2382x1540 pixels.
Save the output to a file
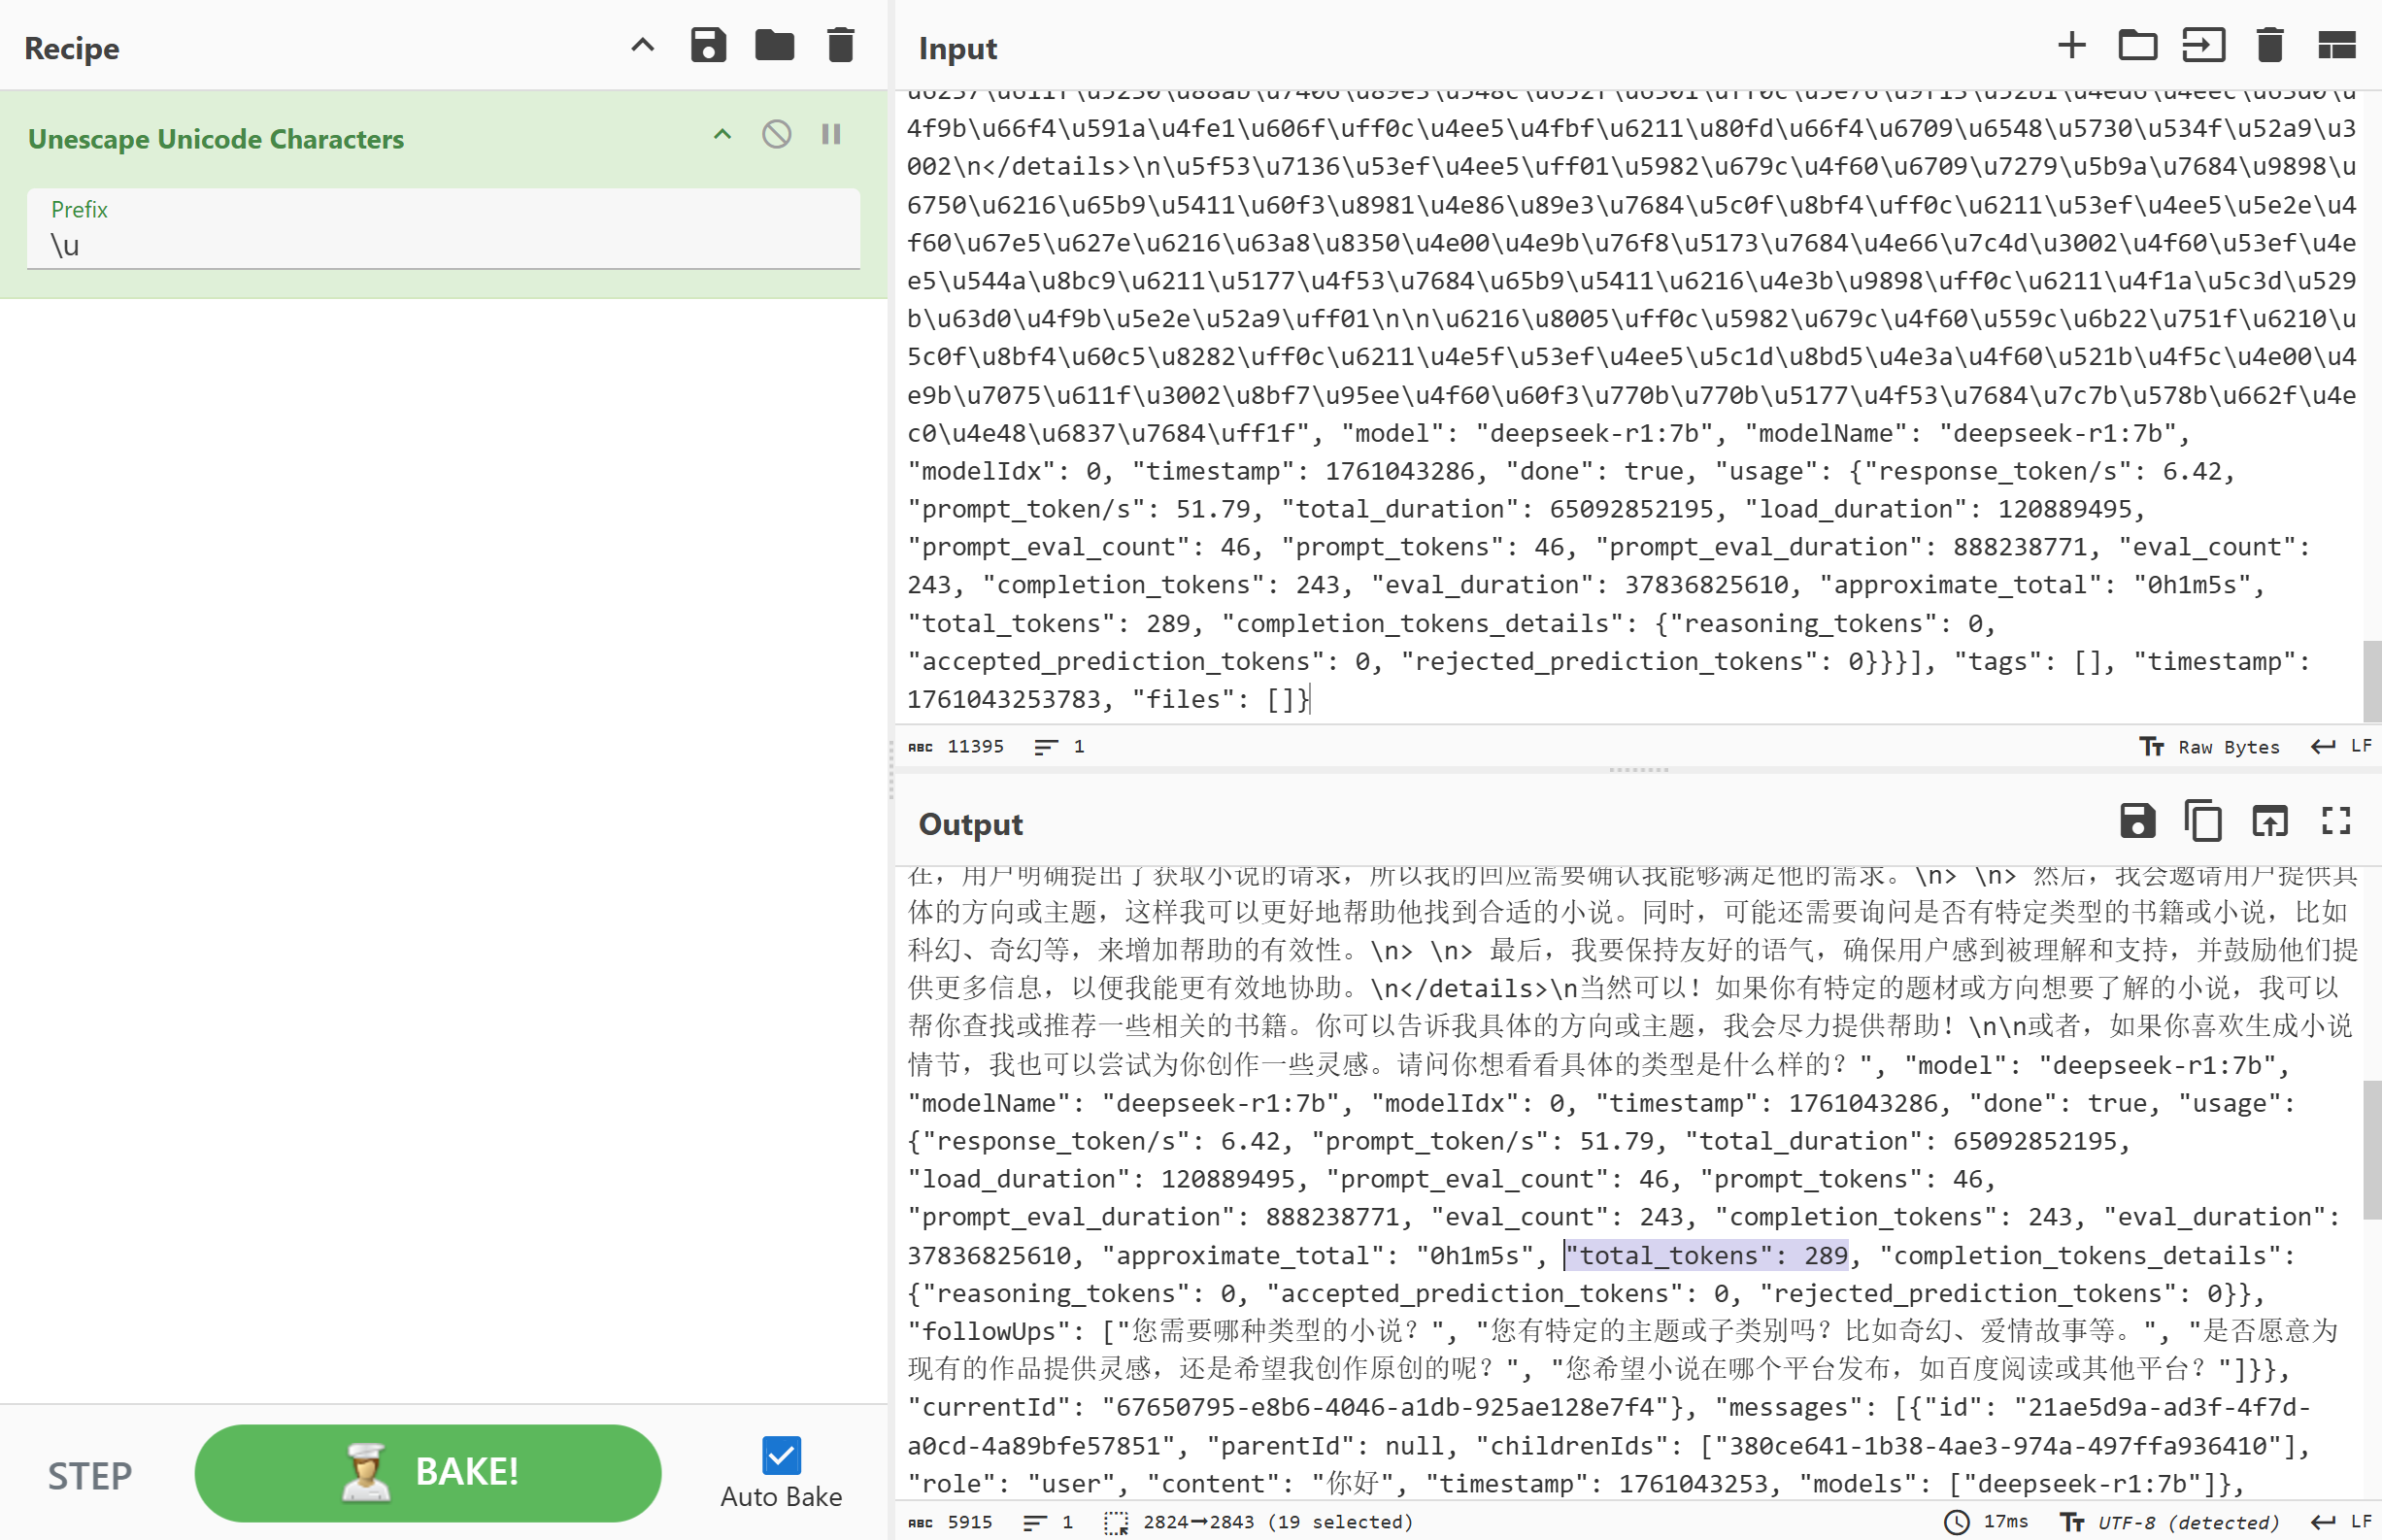[x=2137, y=822]
